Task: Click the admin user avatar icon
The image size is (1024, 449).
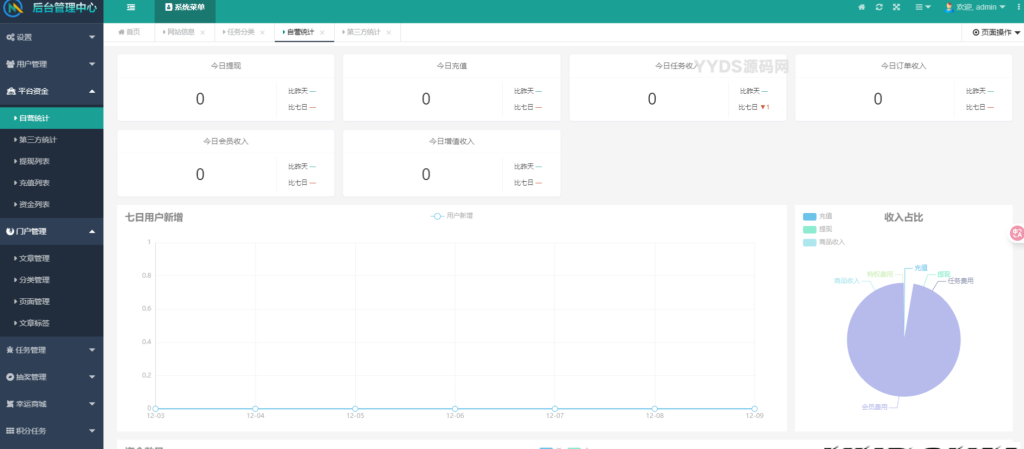Action: (949, 7)
